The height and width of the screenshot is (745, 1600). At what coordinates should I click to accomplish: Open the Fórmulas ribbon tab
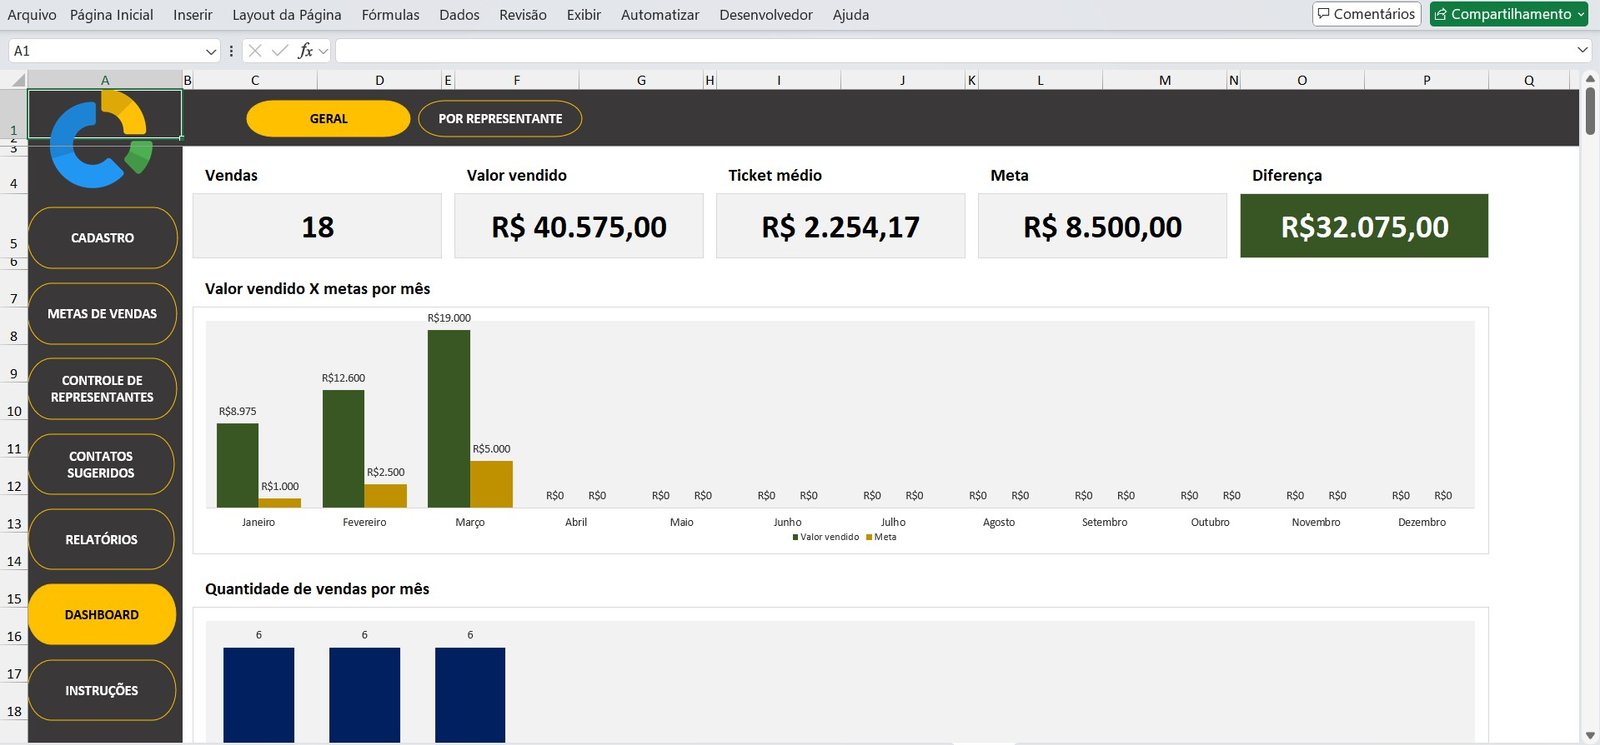[x=390, y=15]
